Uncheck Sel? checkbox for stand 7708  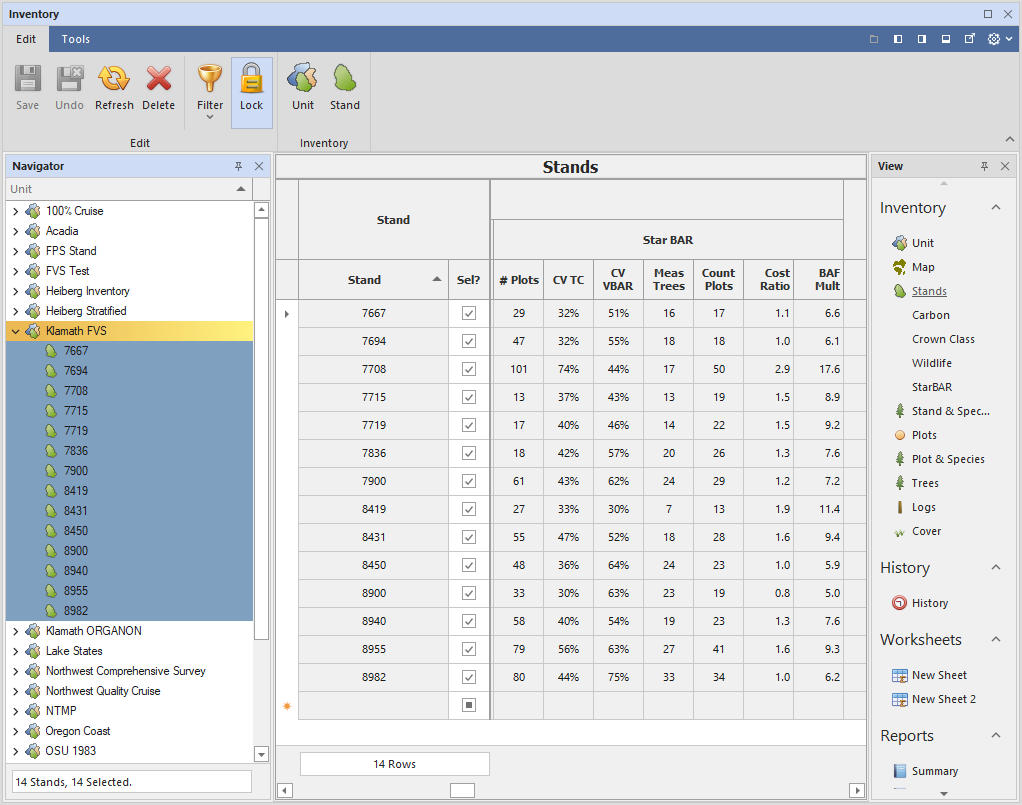[x=469, y=370]
